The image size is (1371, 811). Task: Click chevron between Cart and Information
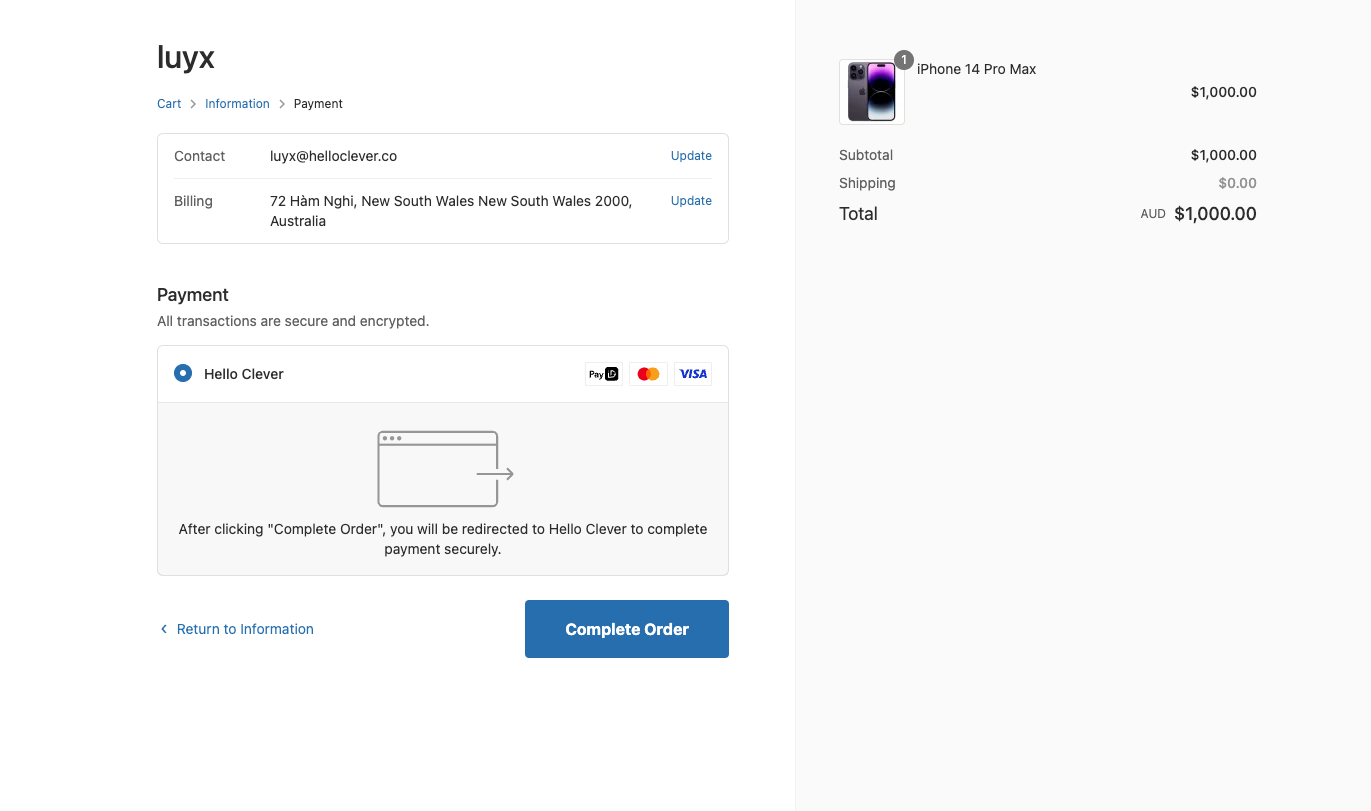(193, 104)
